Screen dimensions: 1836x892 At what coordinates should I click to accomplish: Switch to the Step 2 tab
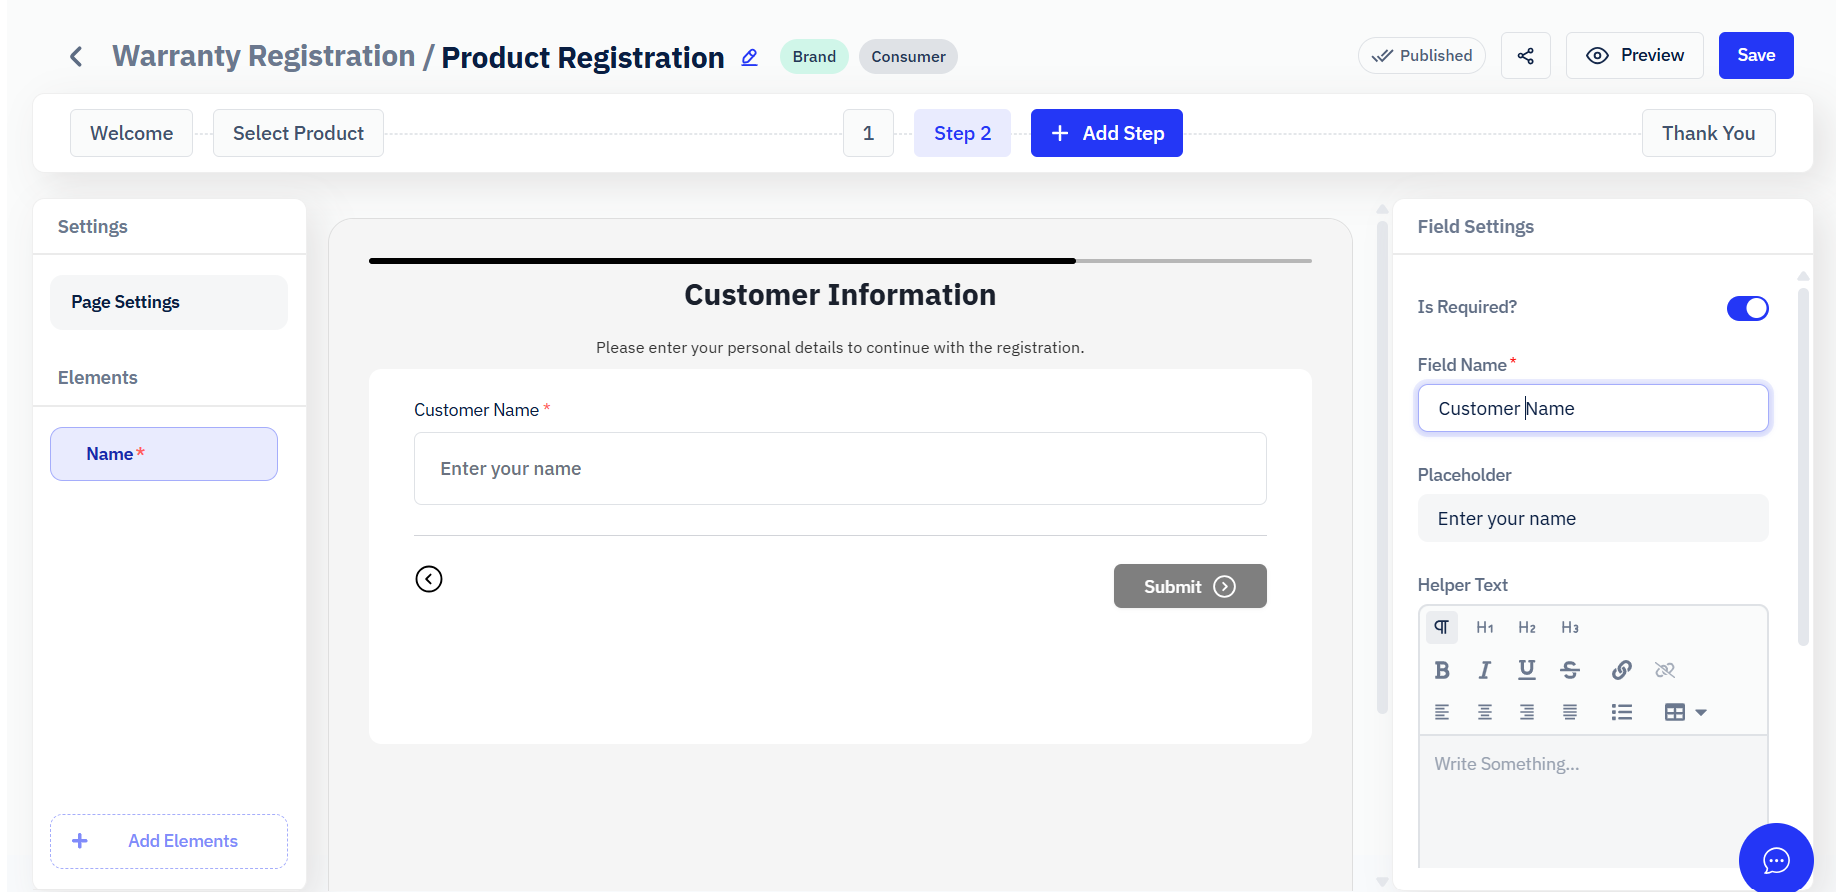pyautogui.click(x=962, y=133)
